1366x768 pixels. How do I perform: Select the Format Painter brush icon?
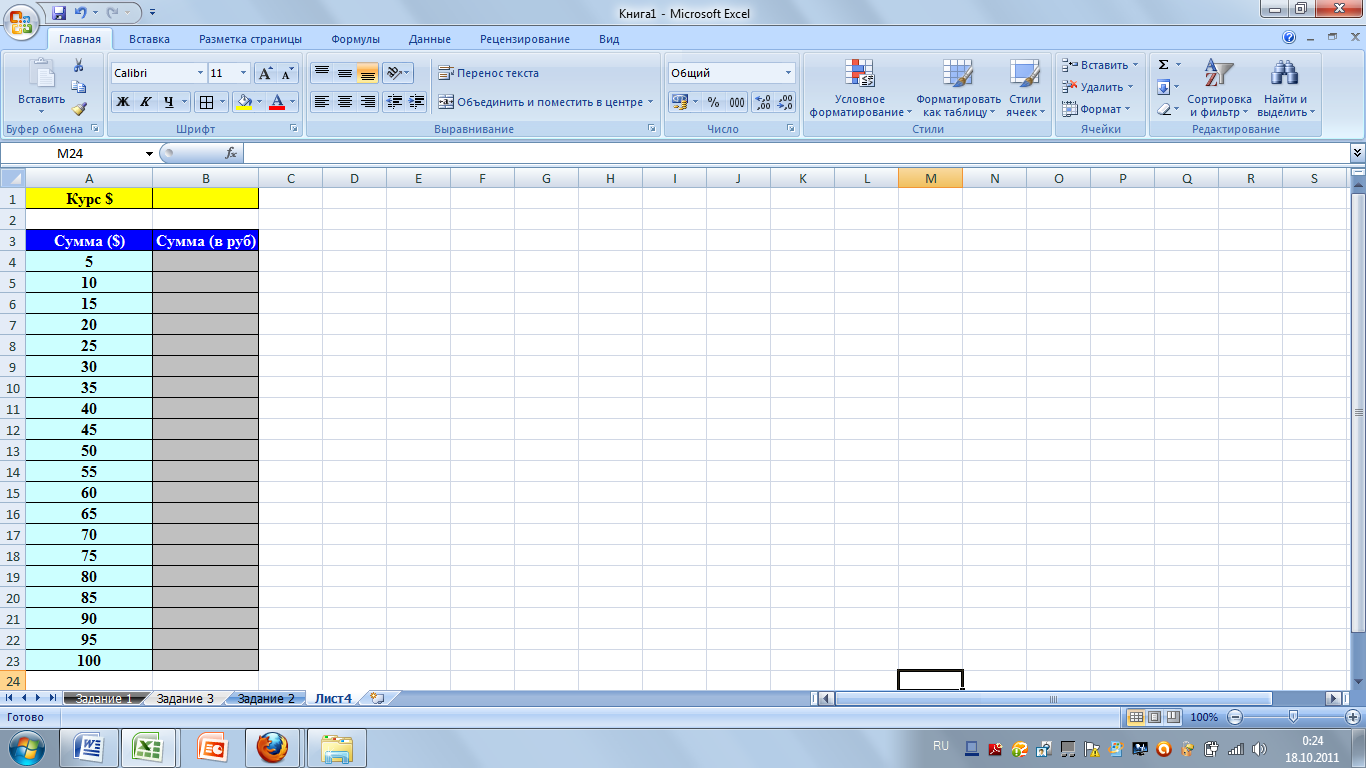pyautogui.click(x=79, y=108)
